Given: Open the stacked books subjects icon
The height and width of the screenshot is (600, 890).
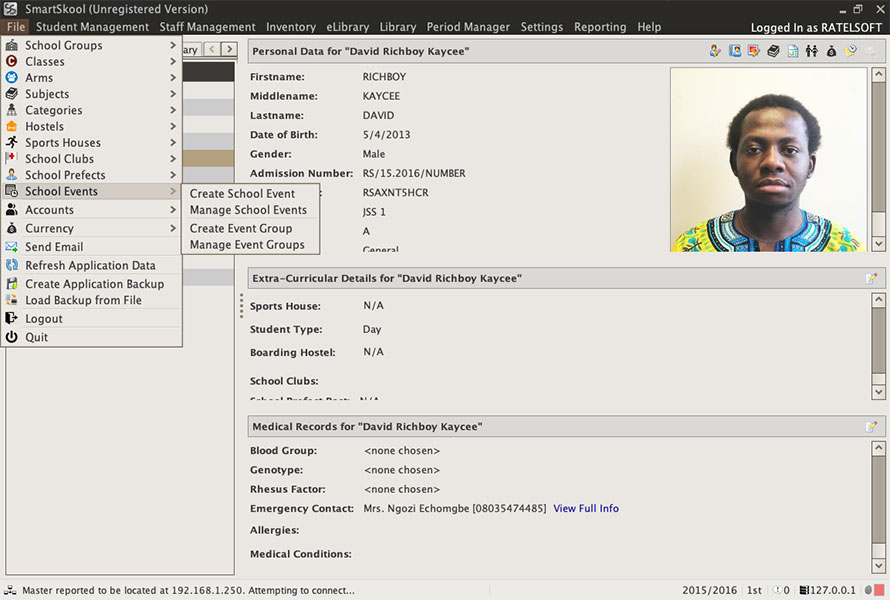Looking at the screenshot, I should click(773, 51).
